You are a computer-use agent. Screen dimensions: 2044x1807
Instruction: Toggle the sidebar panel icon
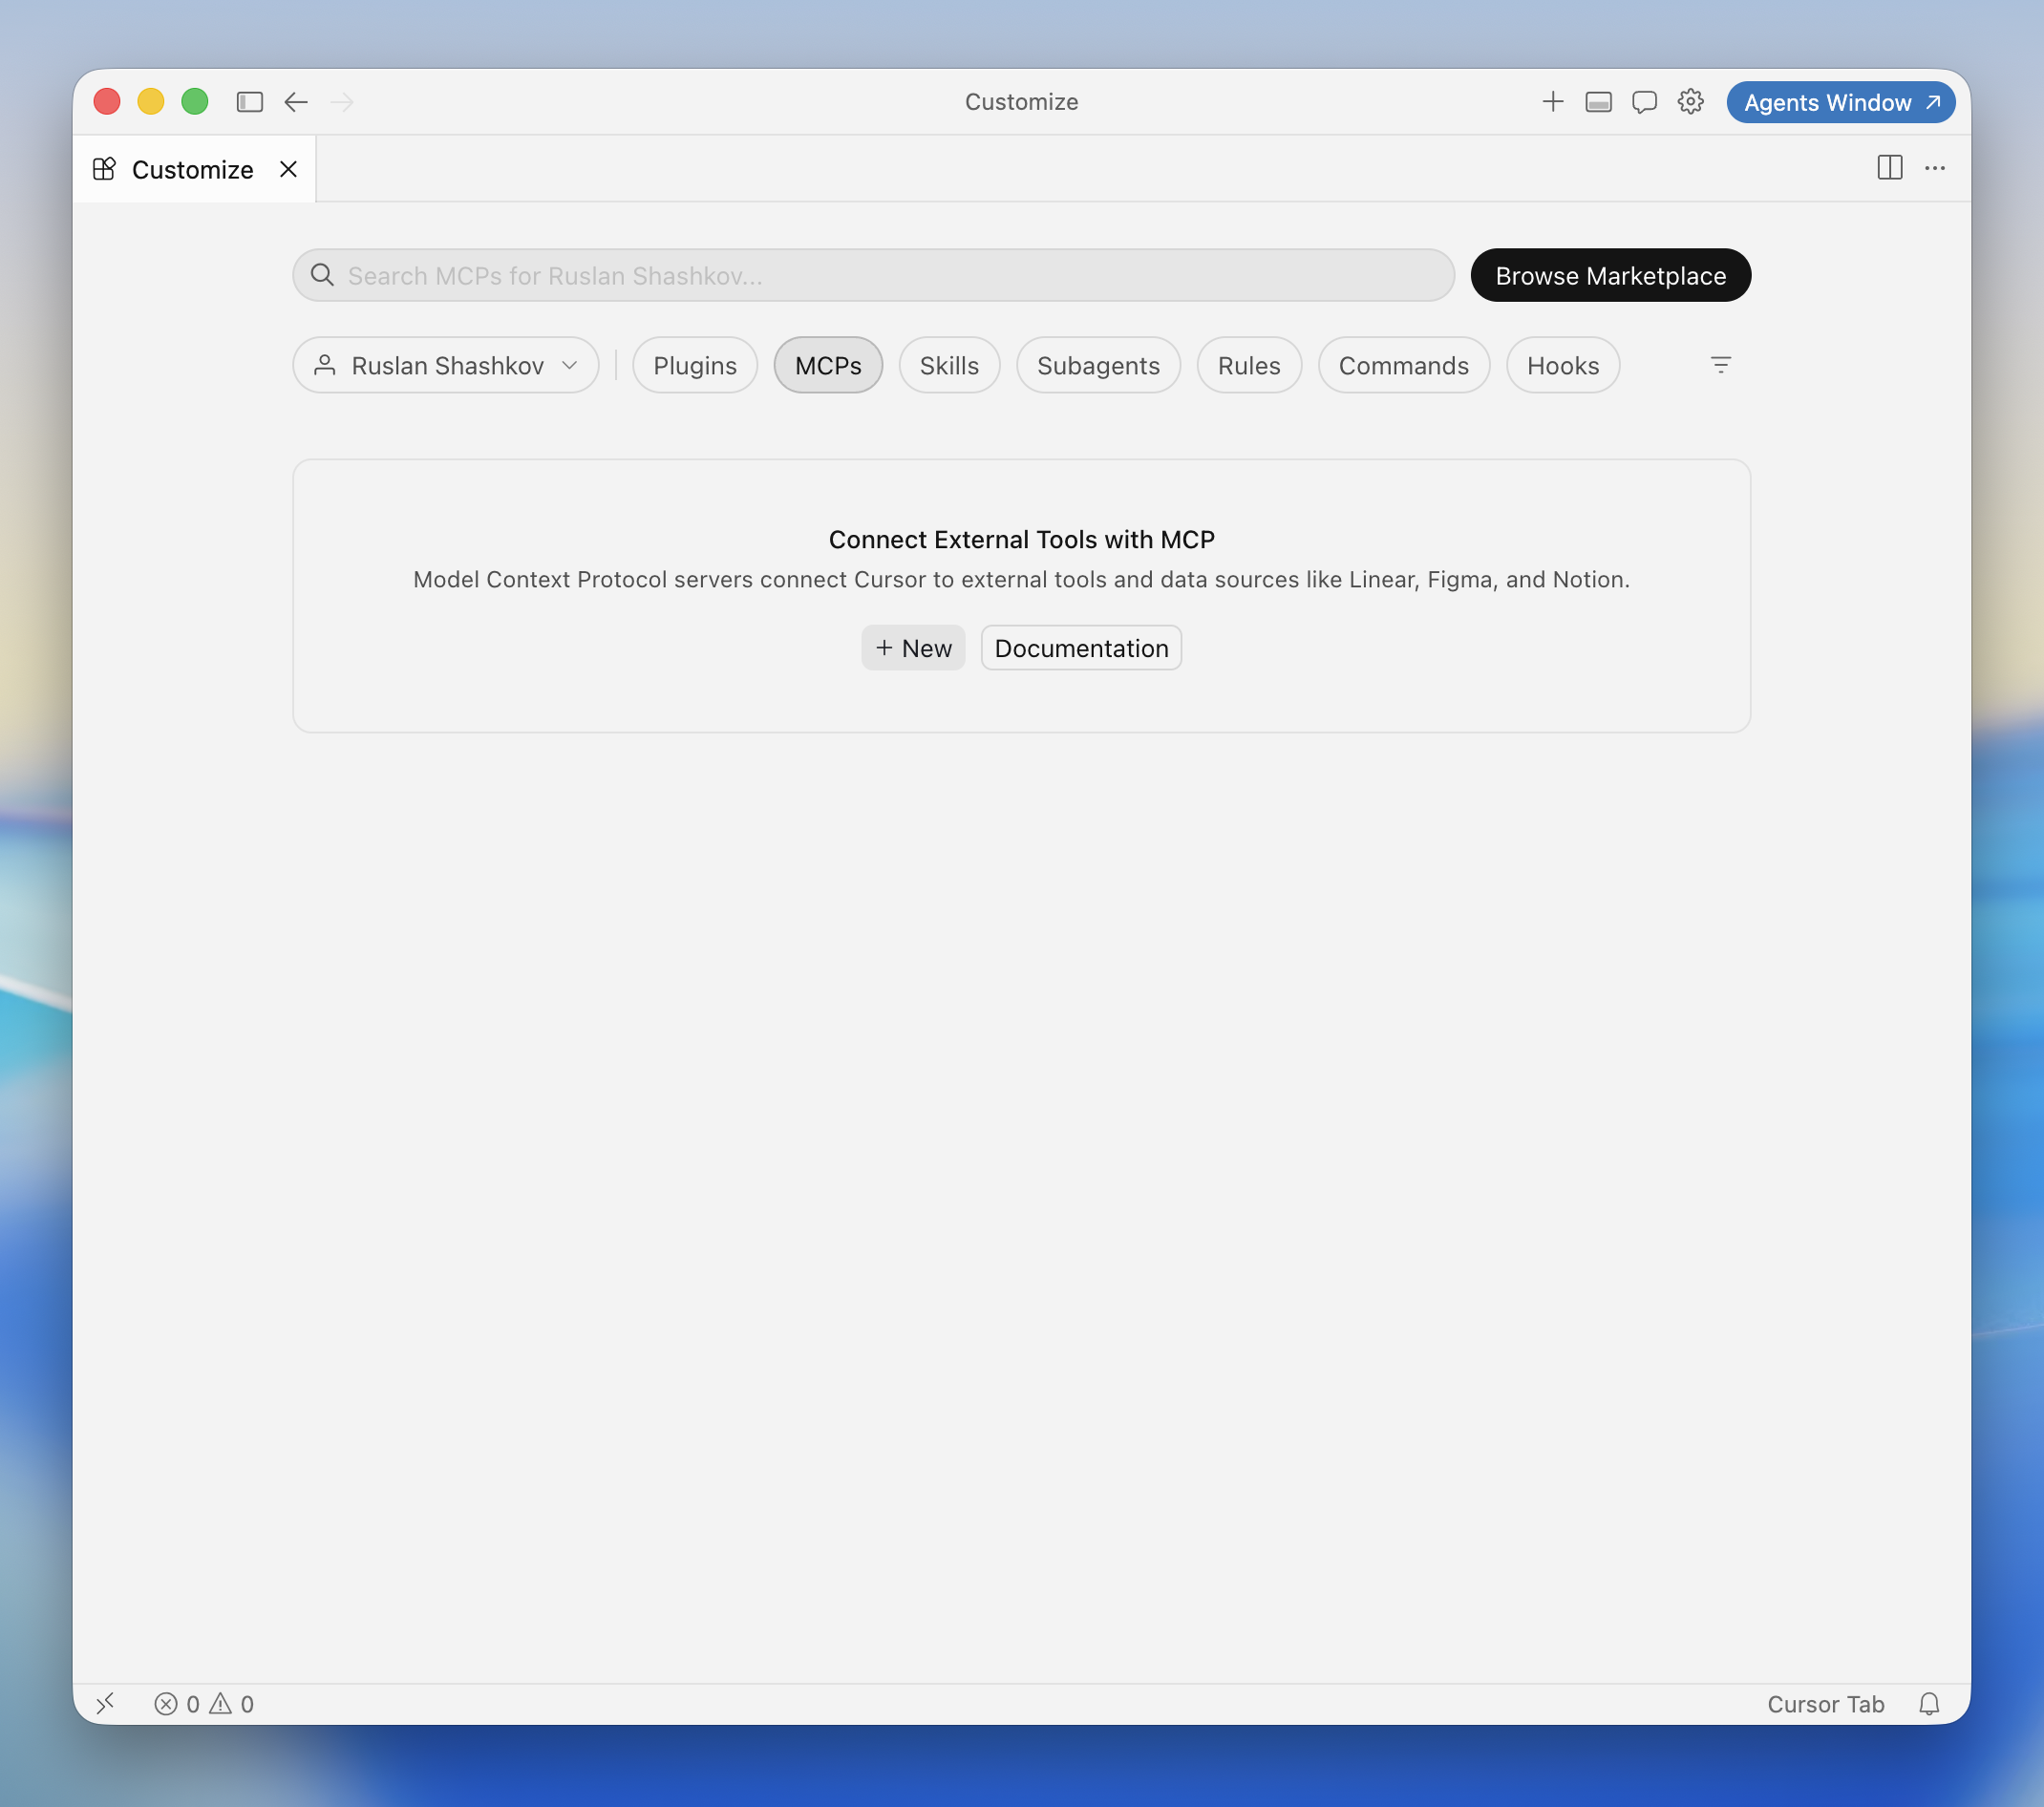pos(249,102)
